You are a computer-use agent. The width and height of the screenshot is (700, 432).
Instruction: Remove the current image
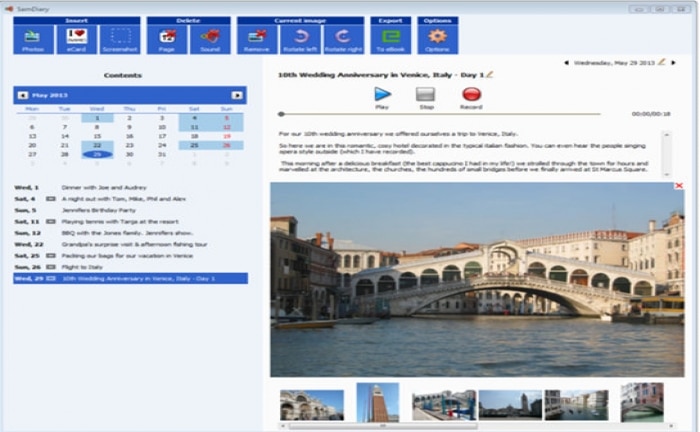click(x=257, y=38)
